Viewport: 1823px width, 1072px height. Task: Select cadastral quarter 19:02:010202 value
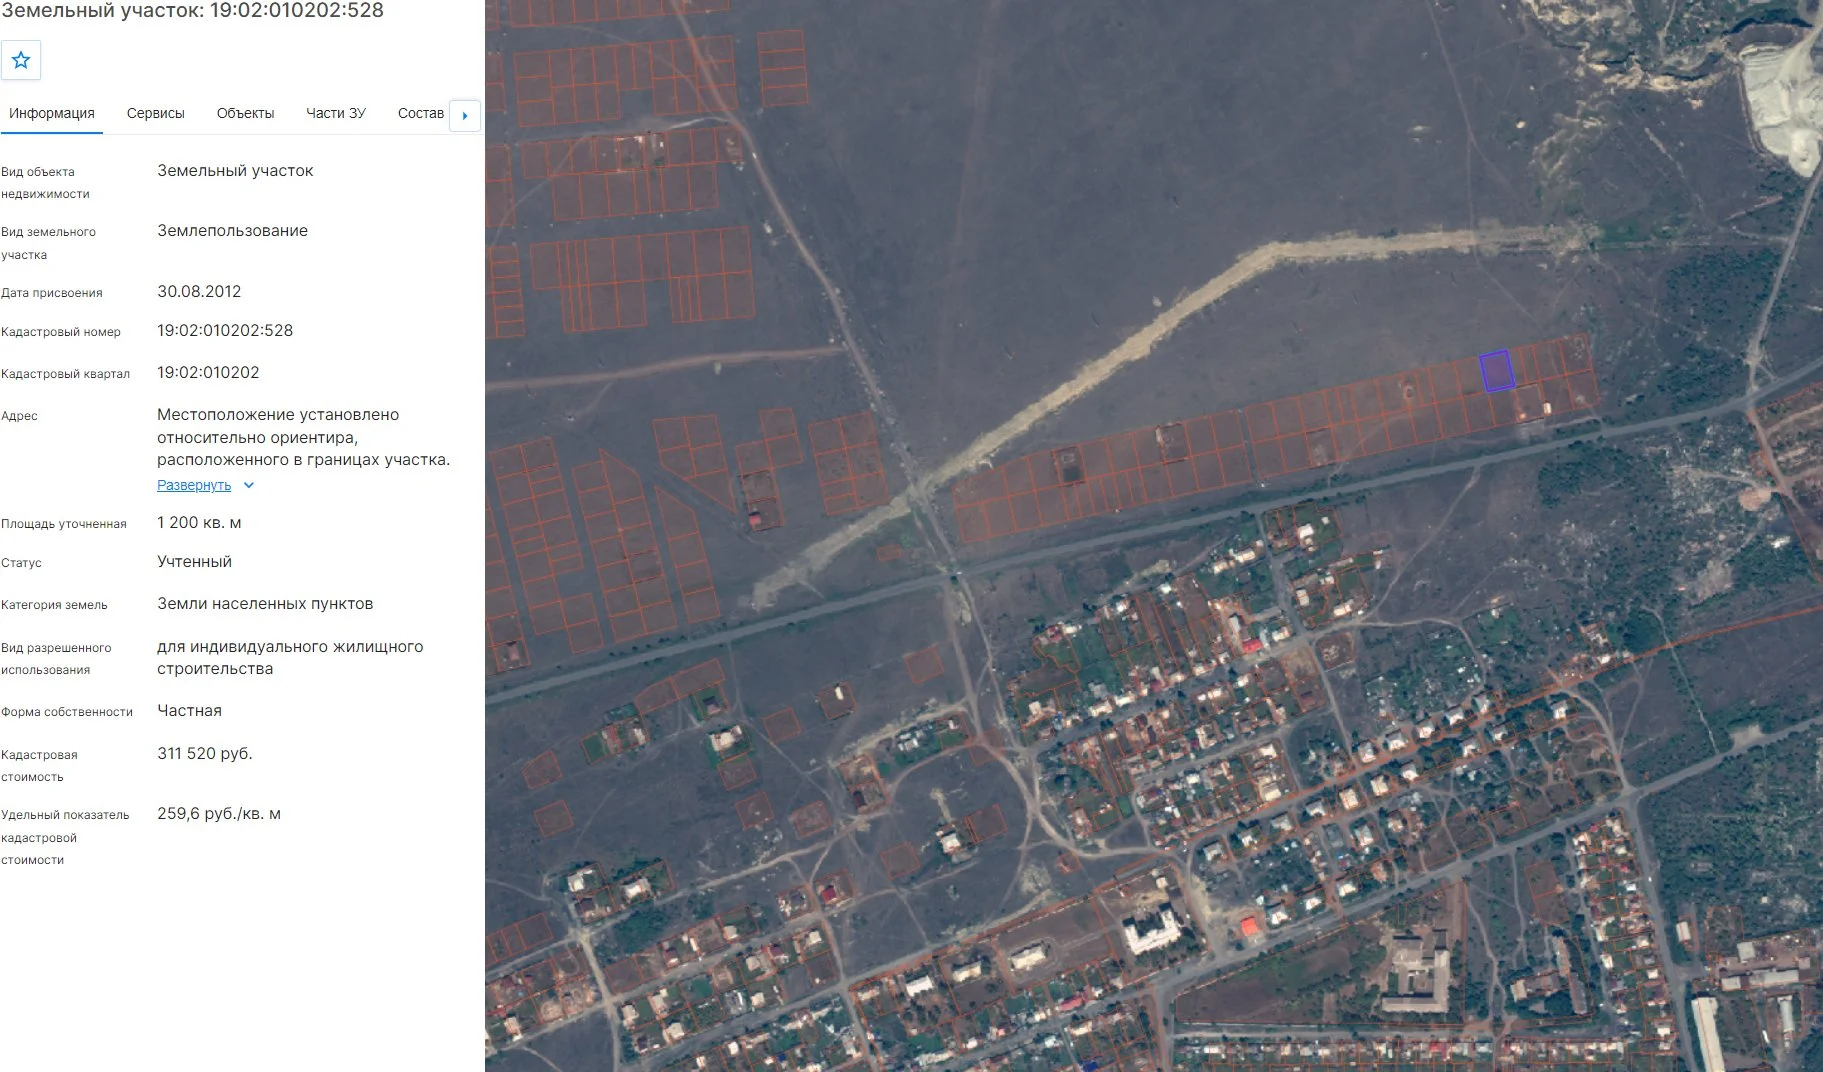pyautogui.click(x=208, y=373)
